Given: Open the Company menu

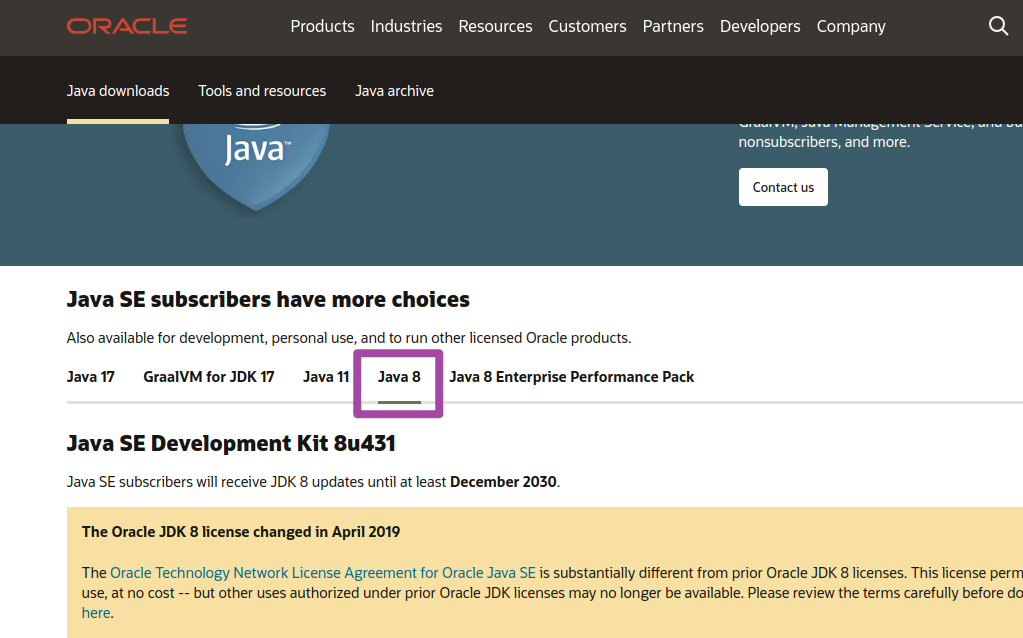Looking at the screenshot, I should pos(851,26).
